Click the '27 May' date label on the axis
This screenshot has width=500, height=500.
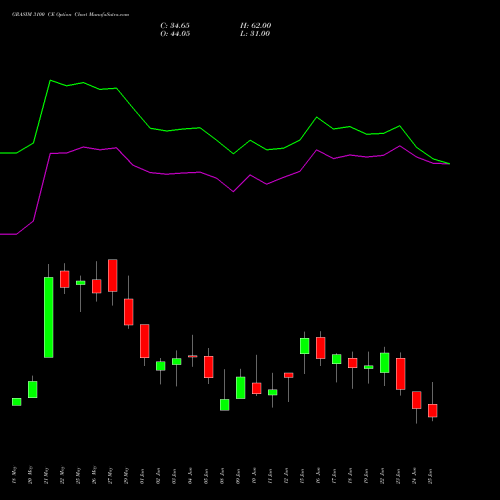110,475
